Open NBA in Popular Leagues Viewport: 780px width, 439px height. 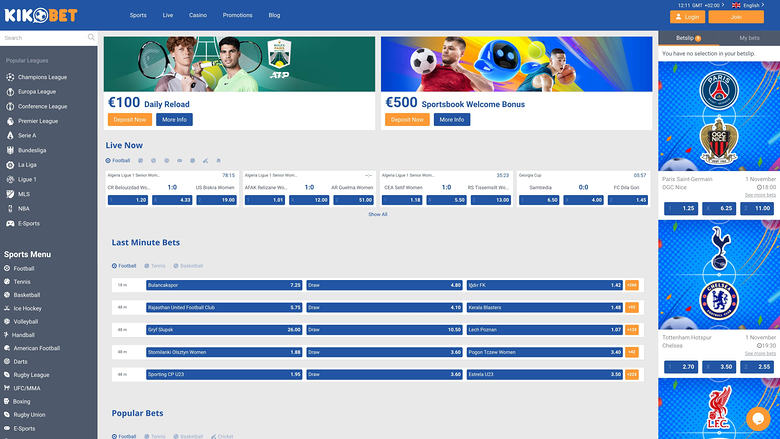tap(23, 209)
